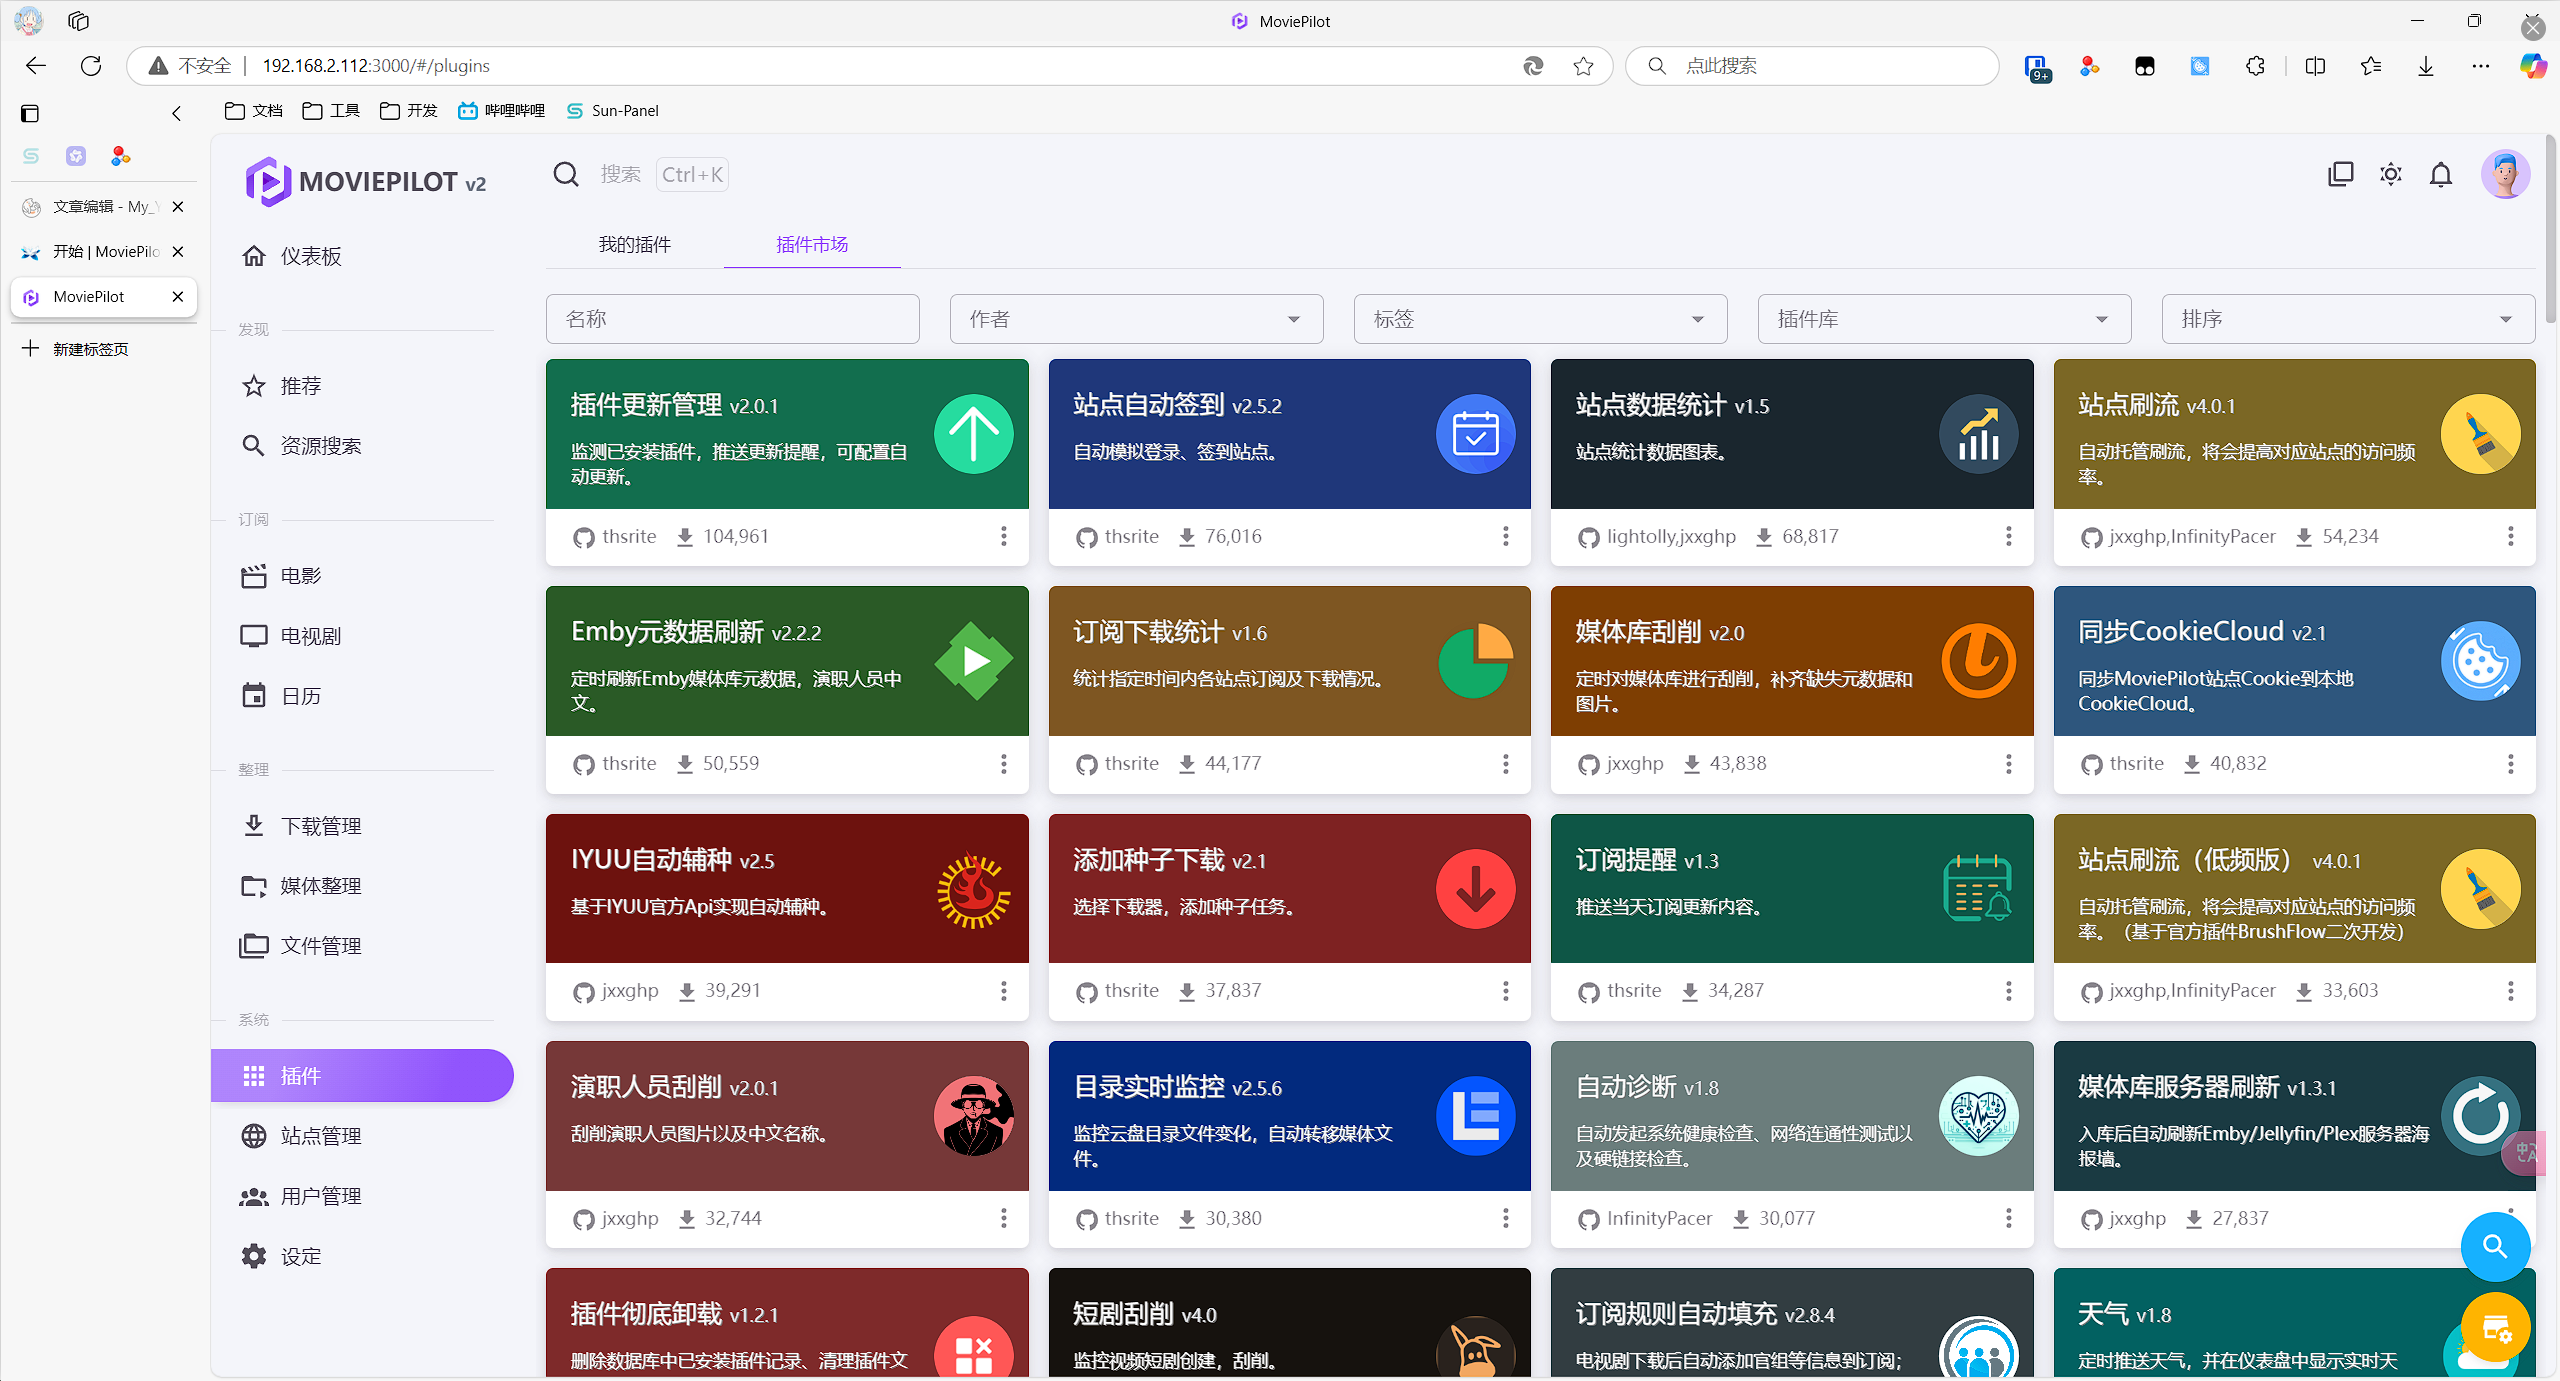Toggle the theme brightness icon
The height and width of the screenshot is (1381, 2560).
point(2391,175)
